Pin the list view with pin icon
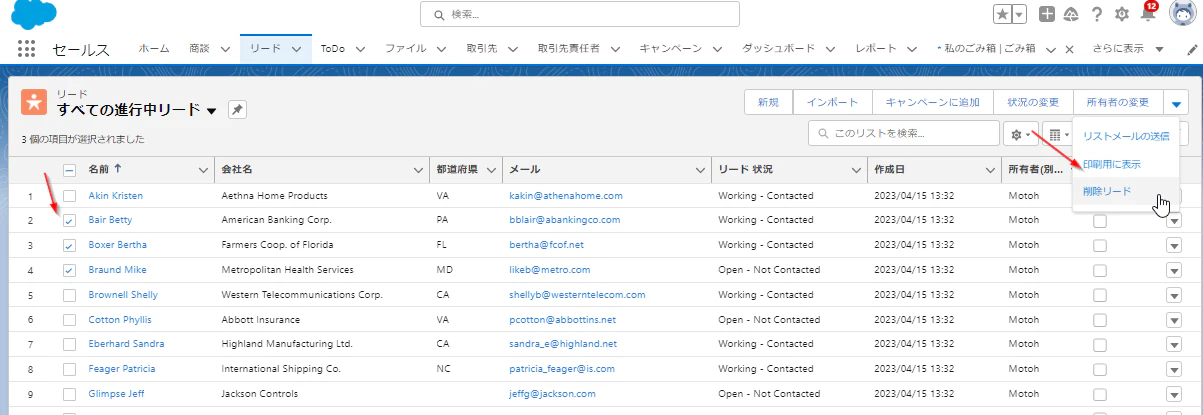1203x415 pixels. 237,110
